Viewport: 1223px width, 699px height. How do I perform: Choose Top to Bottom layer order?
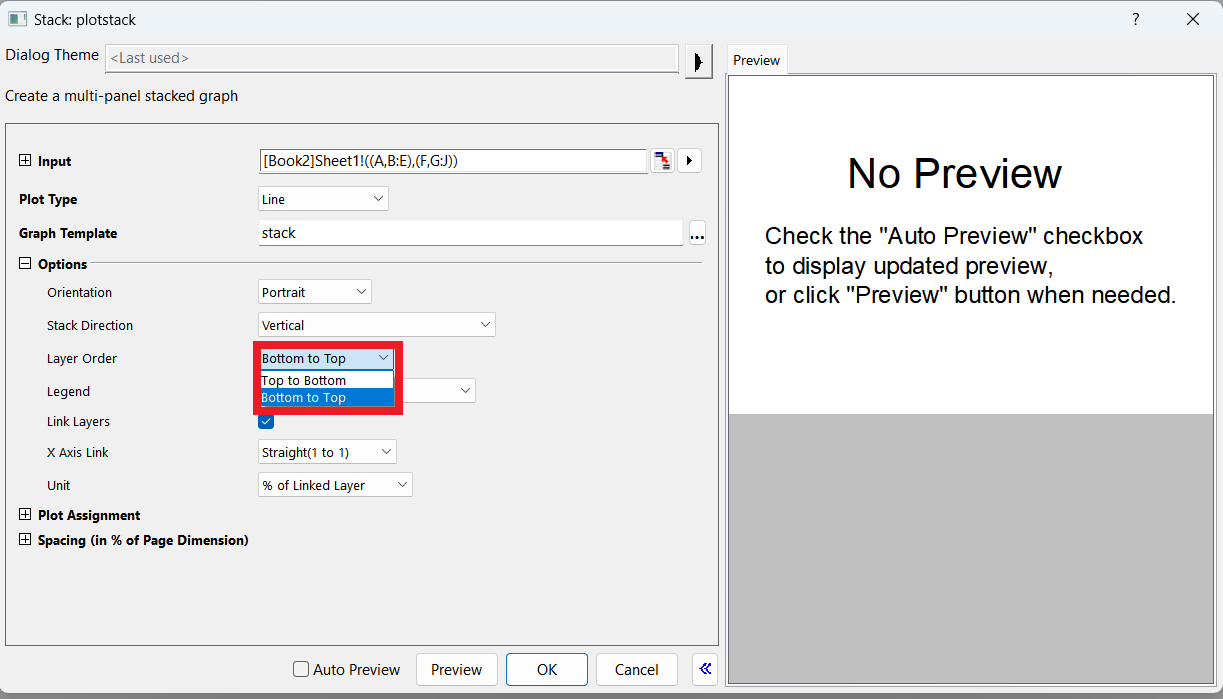point(327,380)
